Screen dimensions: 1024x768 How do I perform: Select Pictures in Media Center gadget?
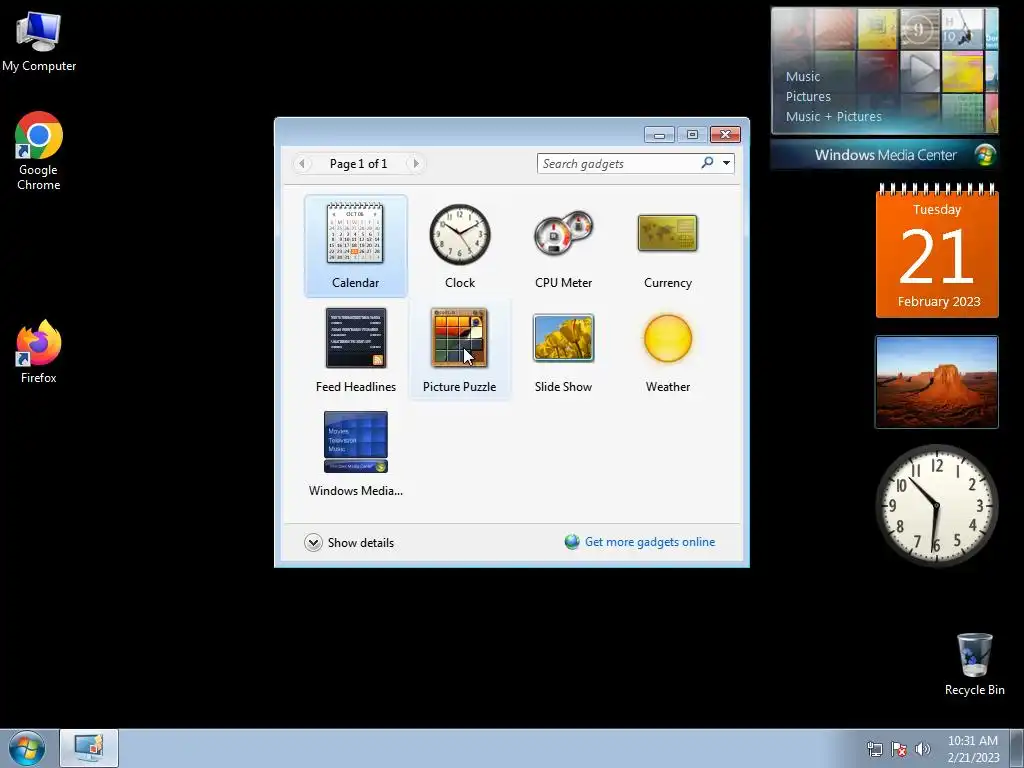[x=808, y=97]
